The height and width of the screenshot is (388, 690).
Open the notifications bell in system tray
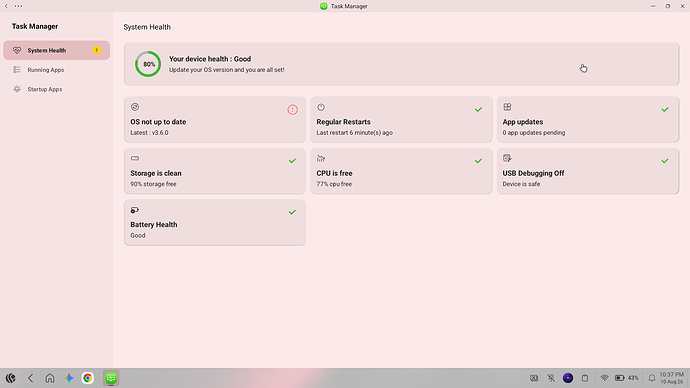(652, 378)
